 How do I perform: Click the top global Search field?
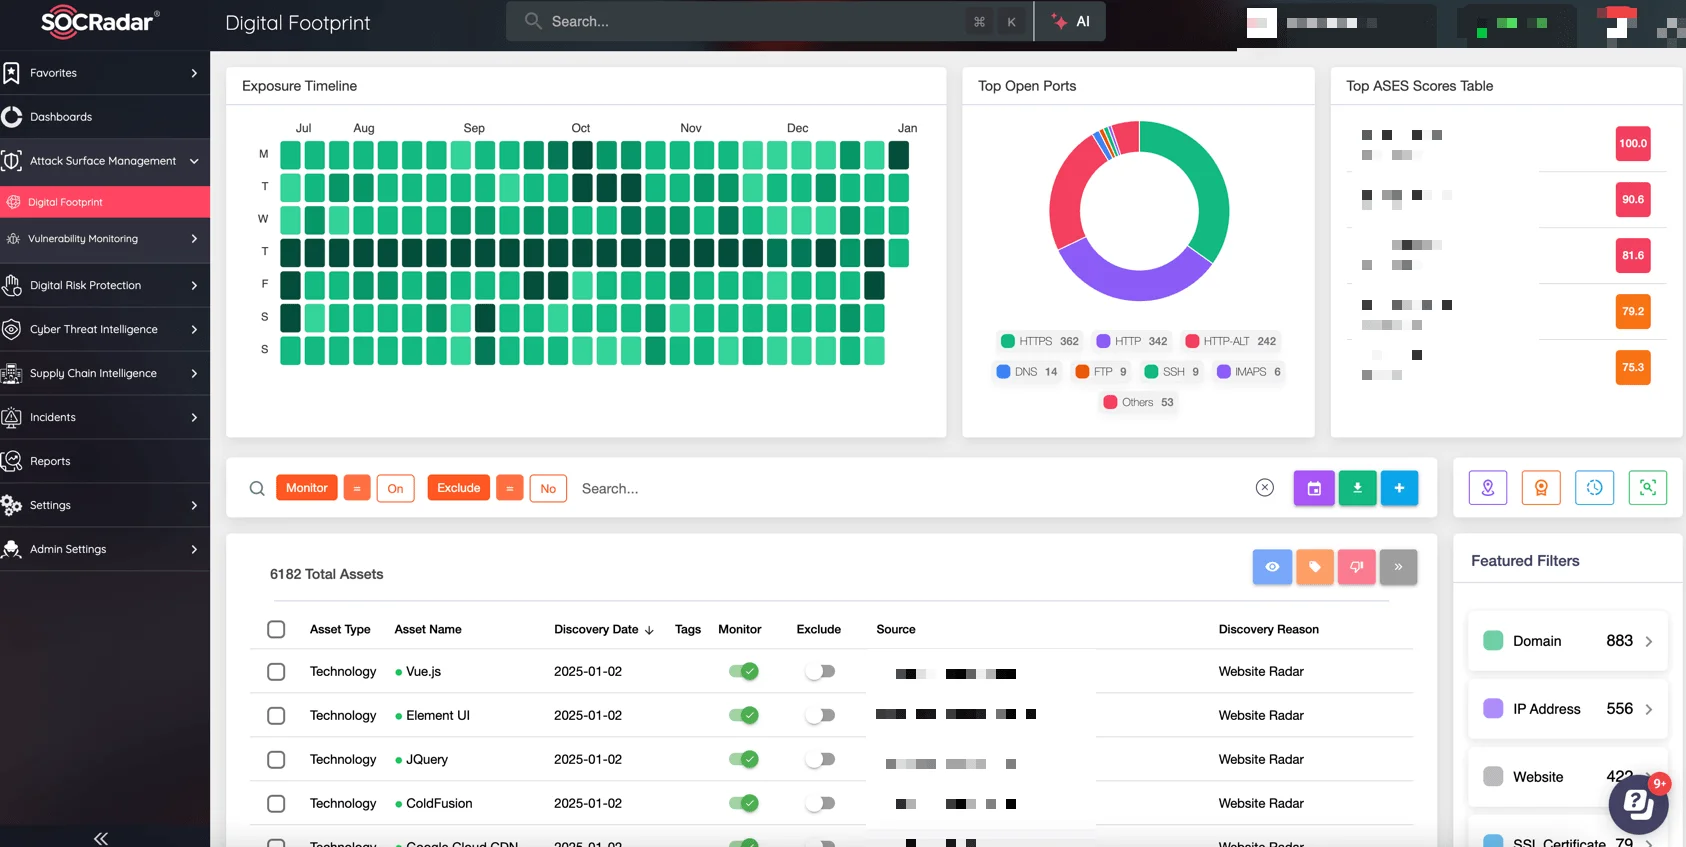tap(769, 21)
